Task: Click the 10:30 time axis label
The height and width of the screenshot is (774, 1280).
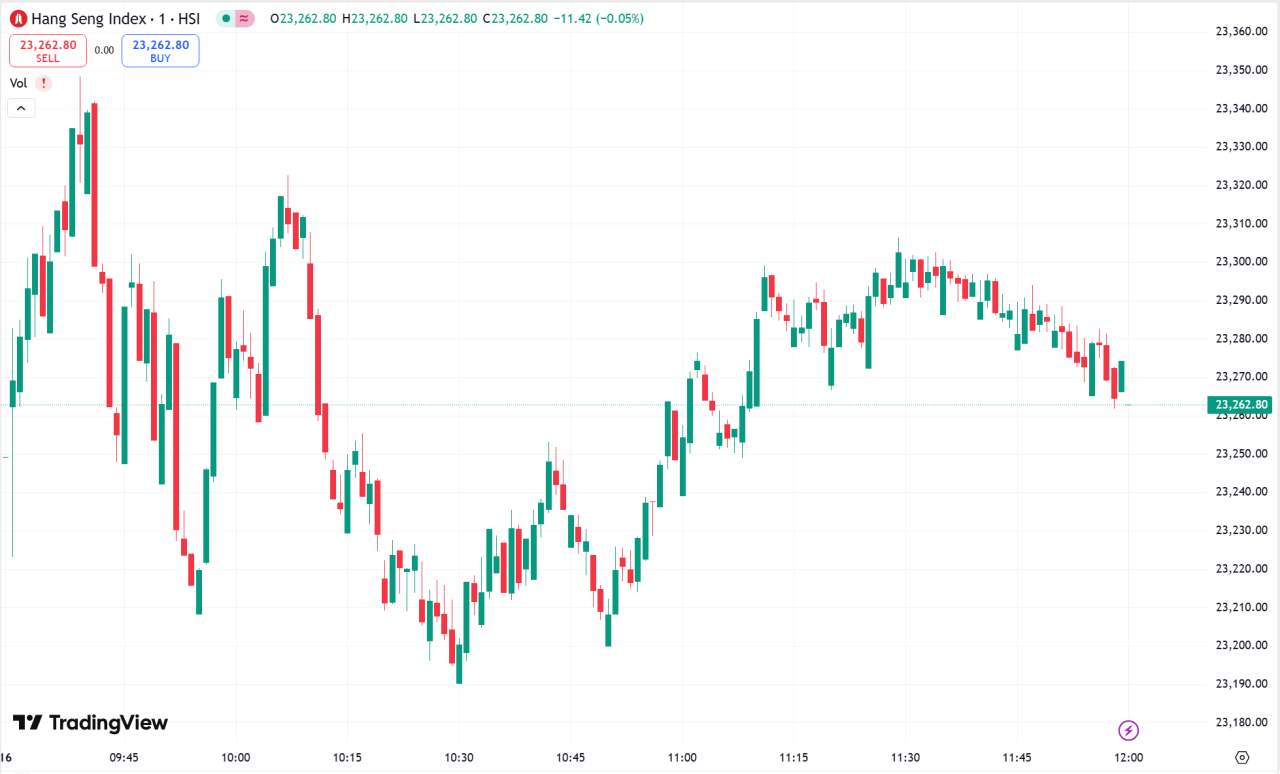Action: 459,757
